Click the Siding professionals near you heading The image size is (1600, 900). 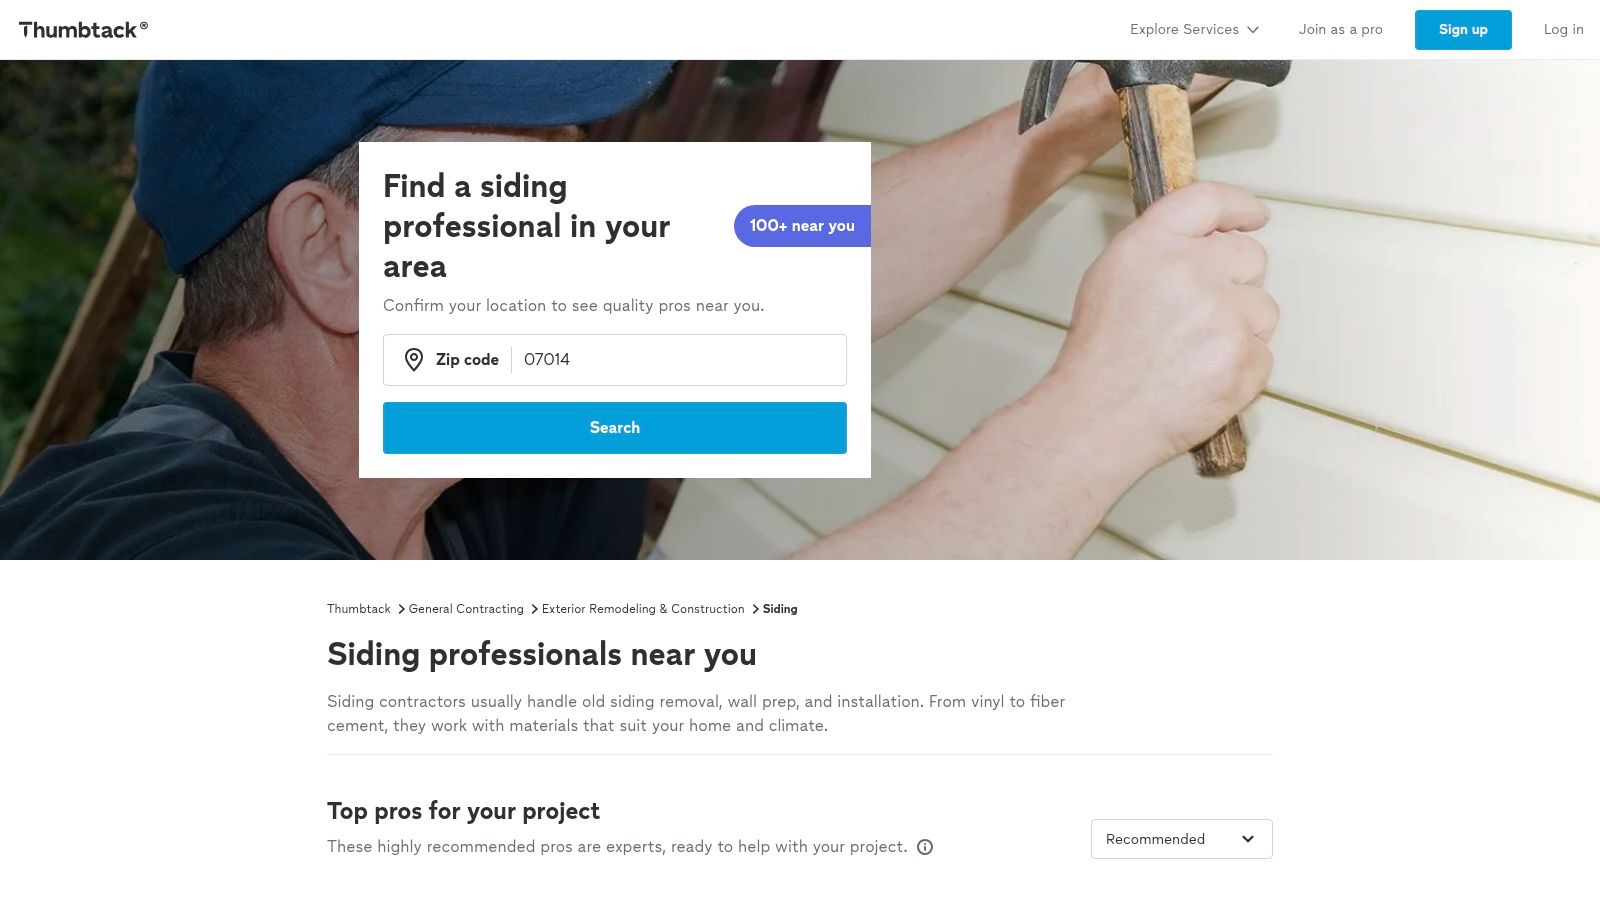click(541, 654)
